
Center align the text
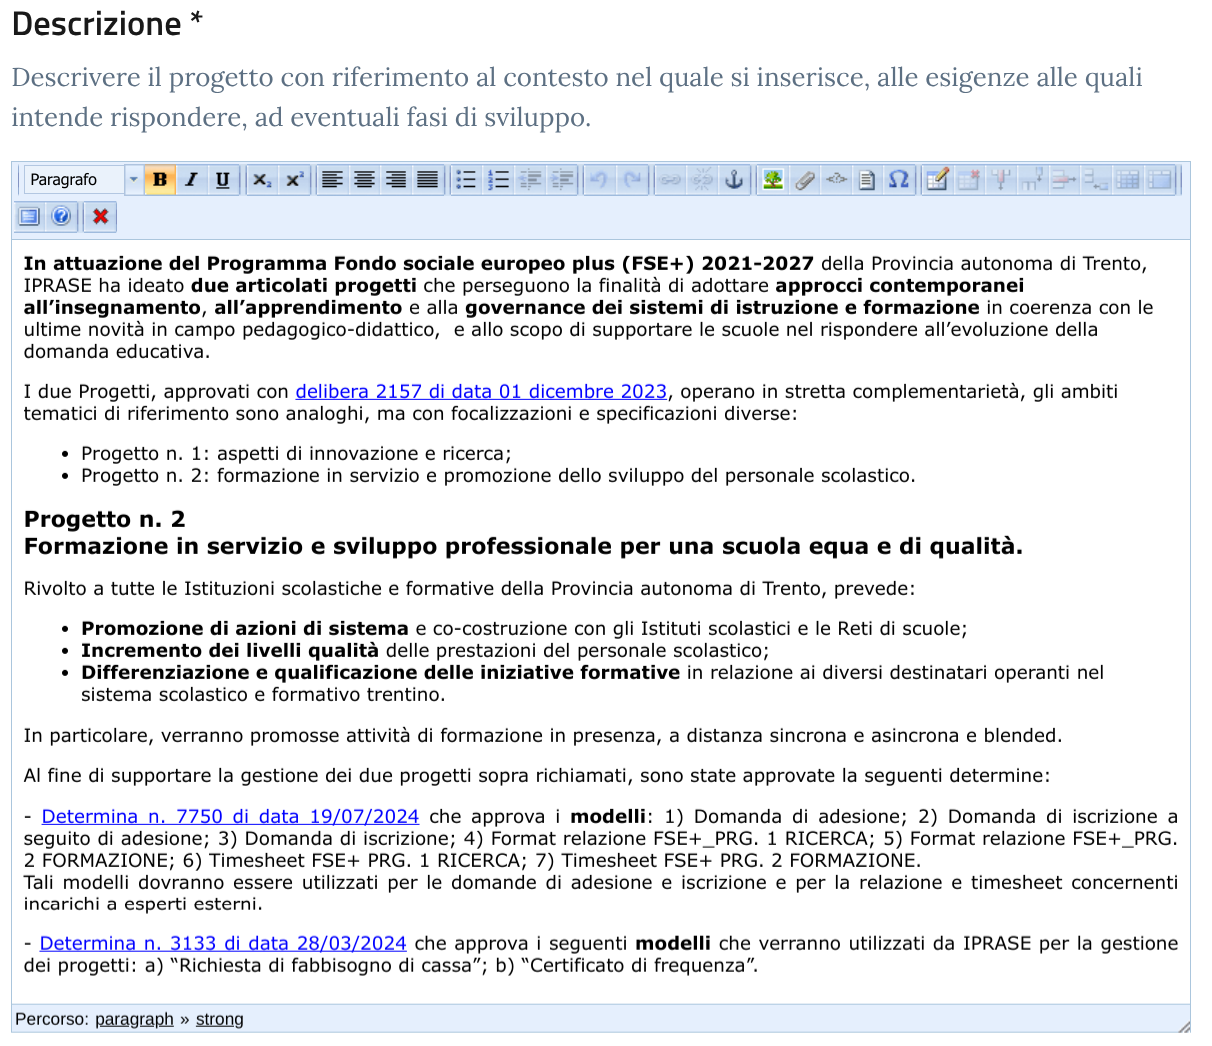pyautogui.click(x=365, y=180)
